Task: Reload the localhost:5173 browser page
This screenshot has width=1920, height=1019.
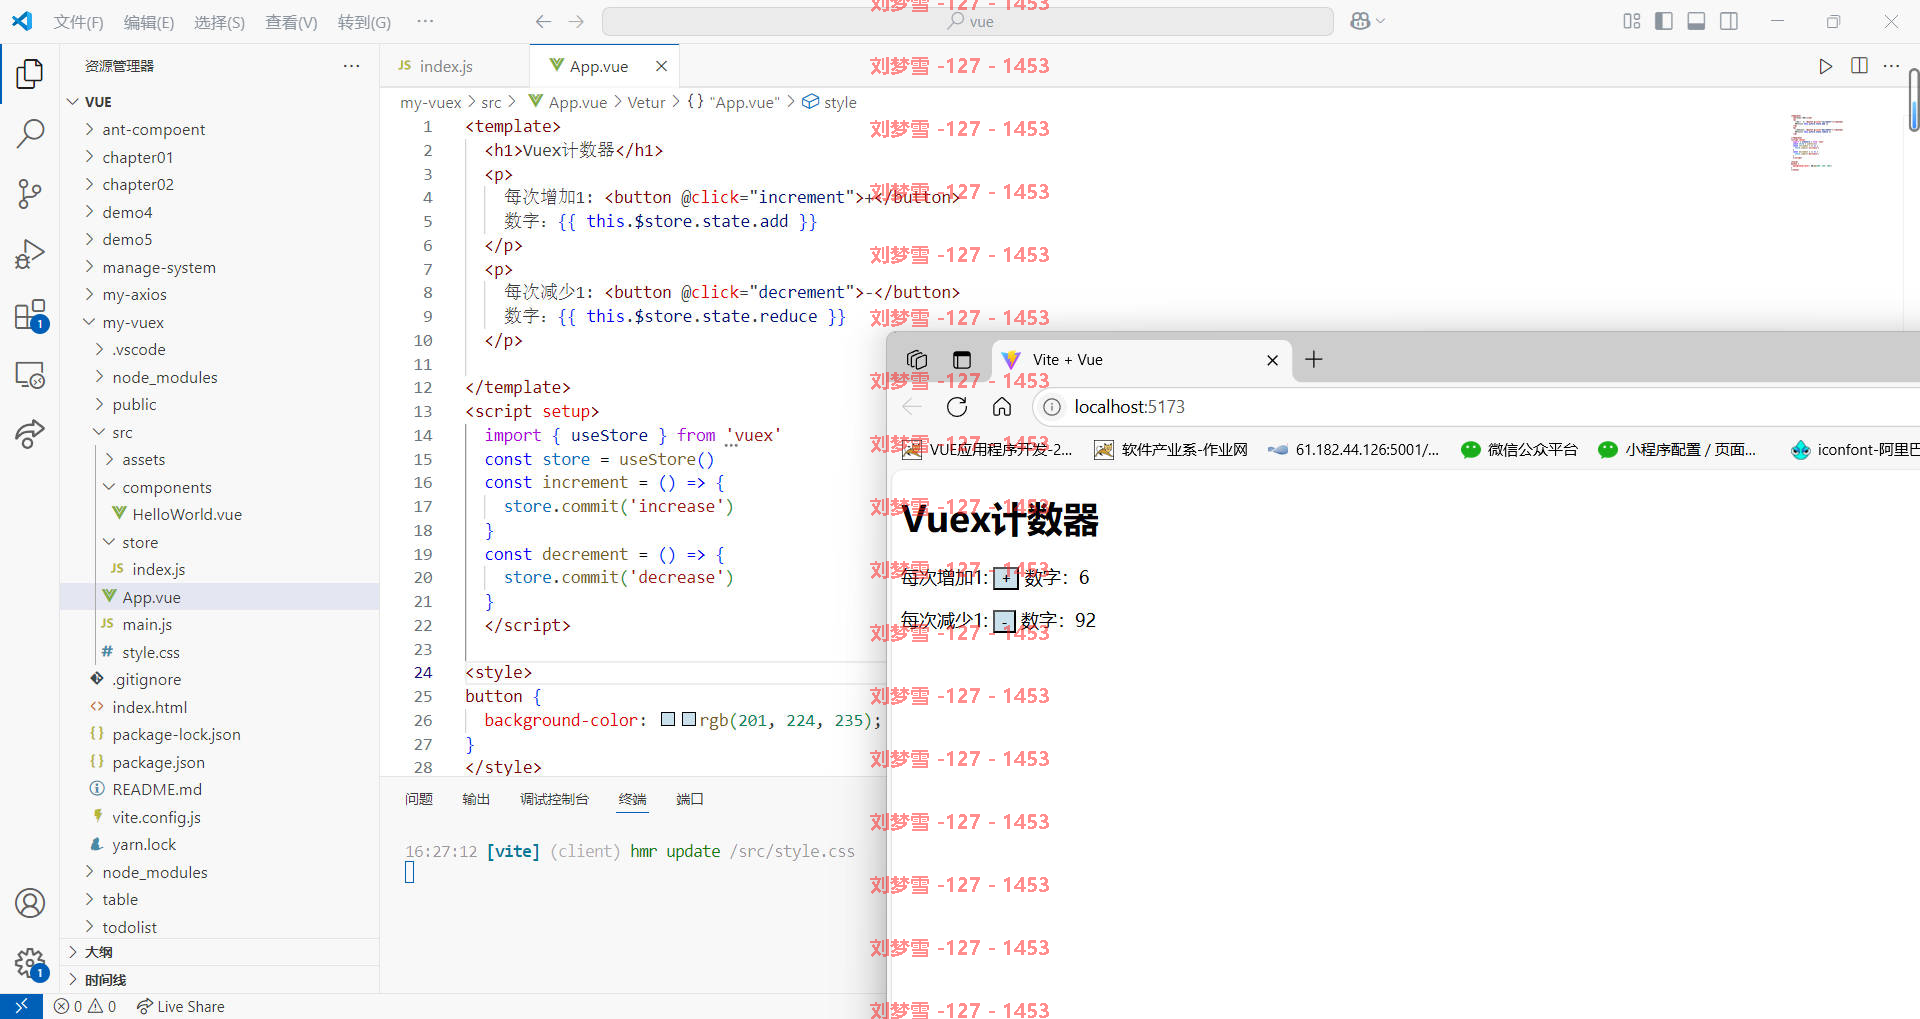Action: coord(957,407)
